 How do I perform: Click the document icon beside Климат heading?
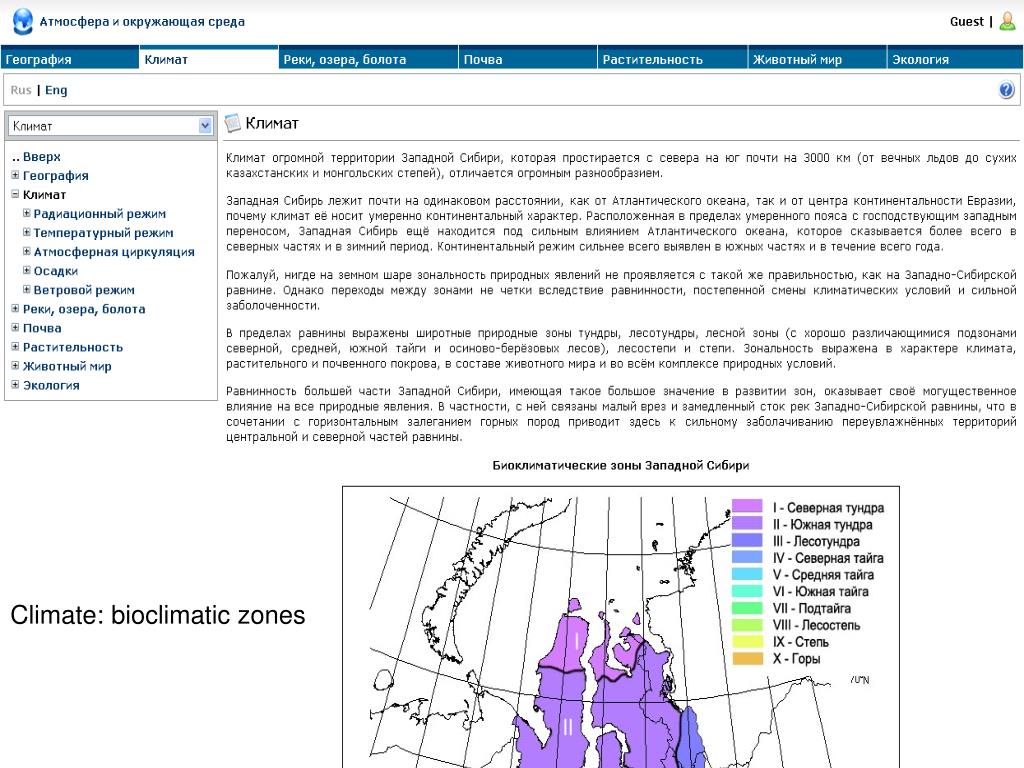coord(233,123)
